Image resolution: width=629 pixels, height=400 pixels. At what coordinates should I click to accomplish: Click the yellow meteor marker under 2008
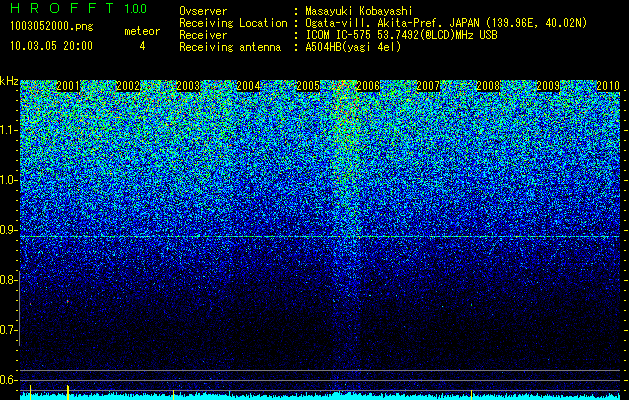471,395
